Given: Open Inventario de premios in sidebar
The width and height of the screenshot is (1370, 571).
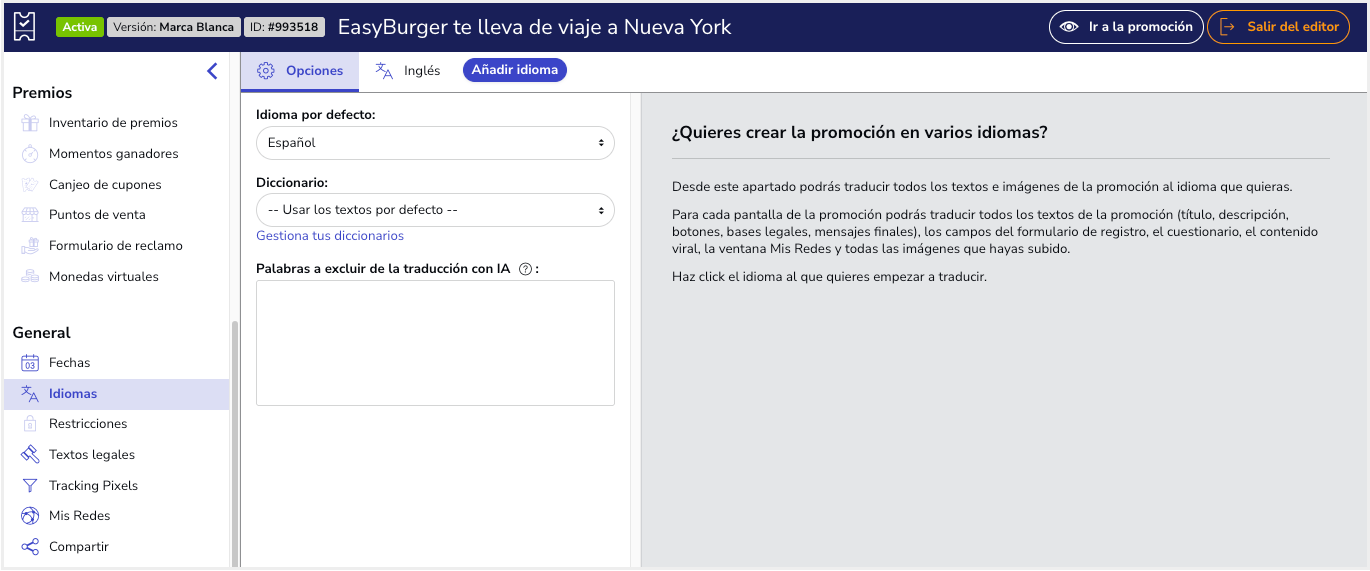Looking at the screenshot, I should tap(116, 123).
